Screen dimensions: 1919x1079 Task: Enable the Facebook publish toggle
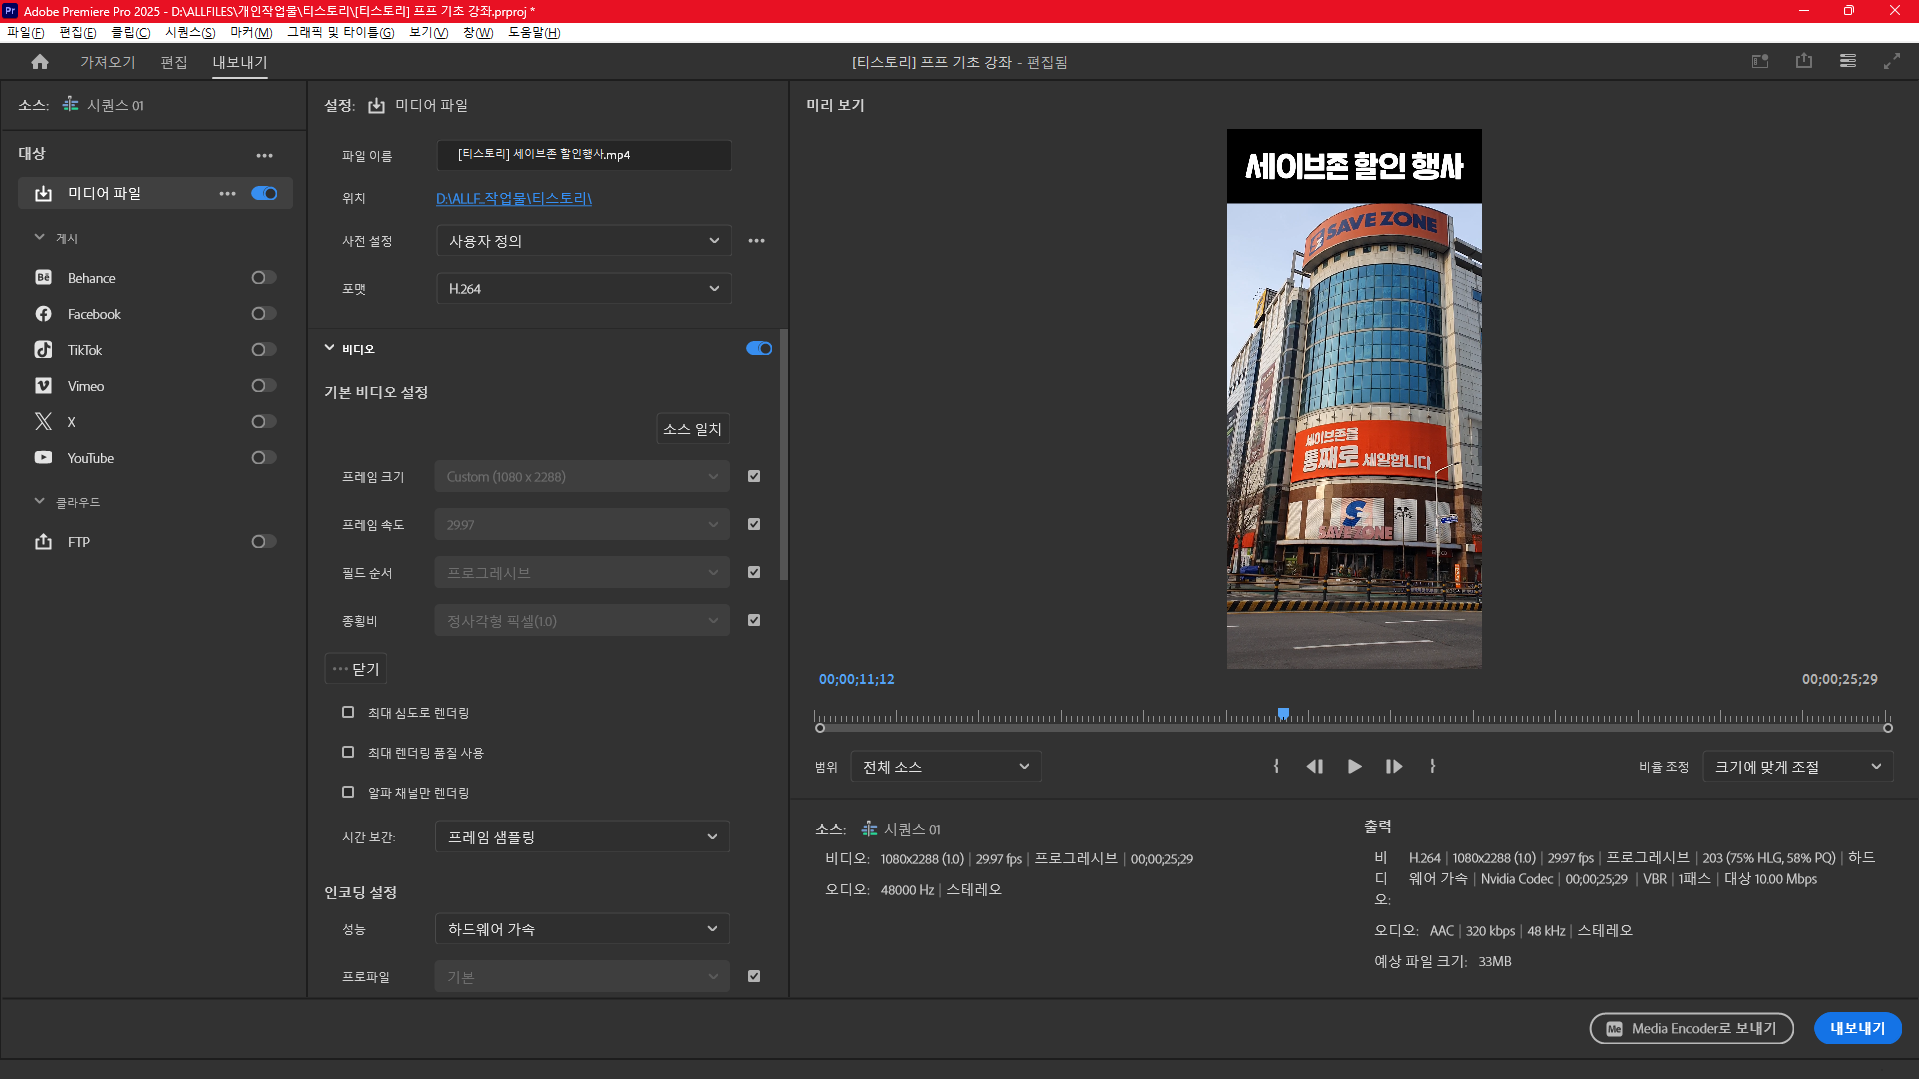[264, 314]
